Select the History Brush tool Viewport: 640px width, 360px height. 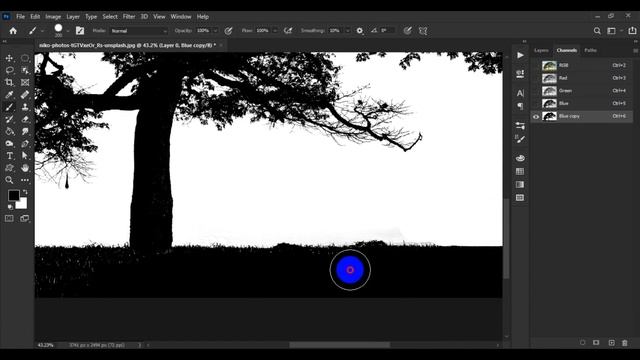coord(9,119)
